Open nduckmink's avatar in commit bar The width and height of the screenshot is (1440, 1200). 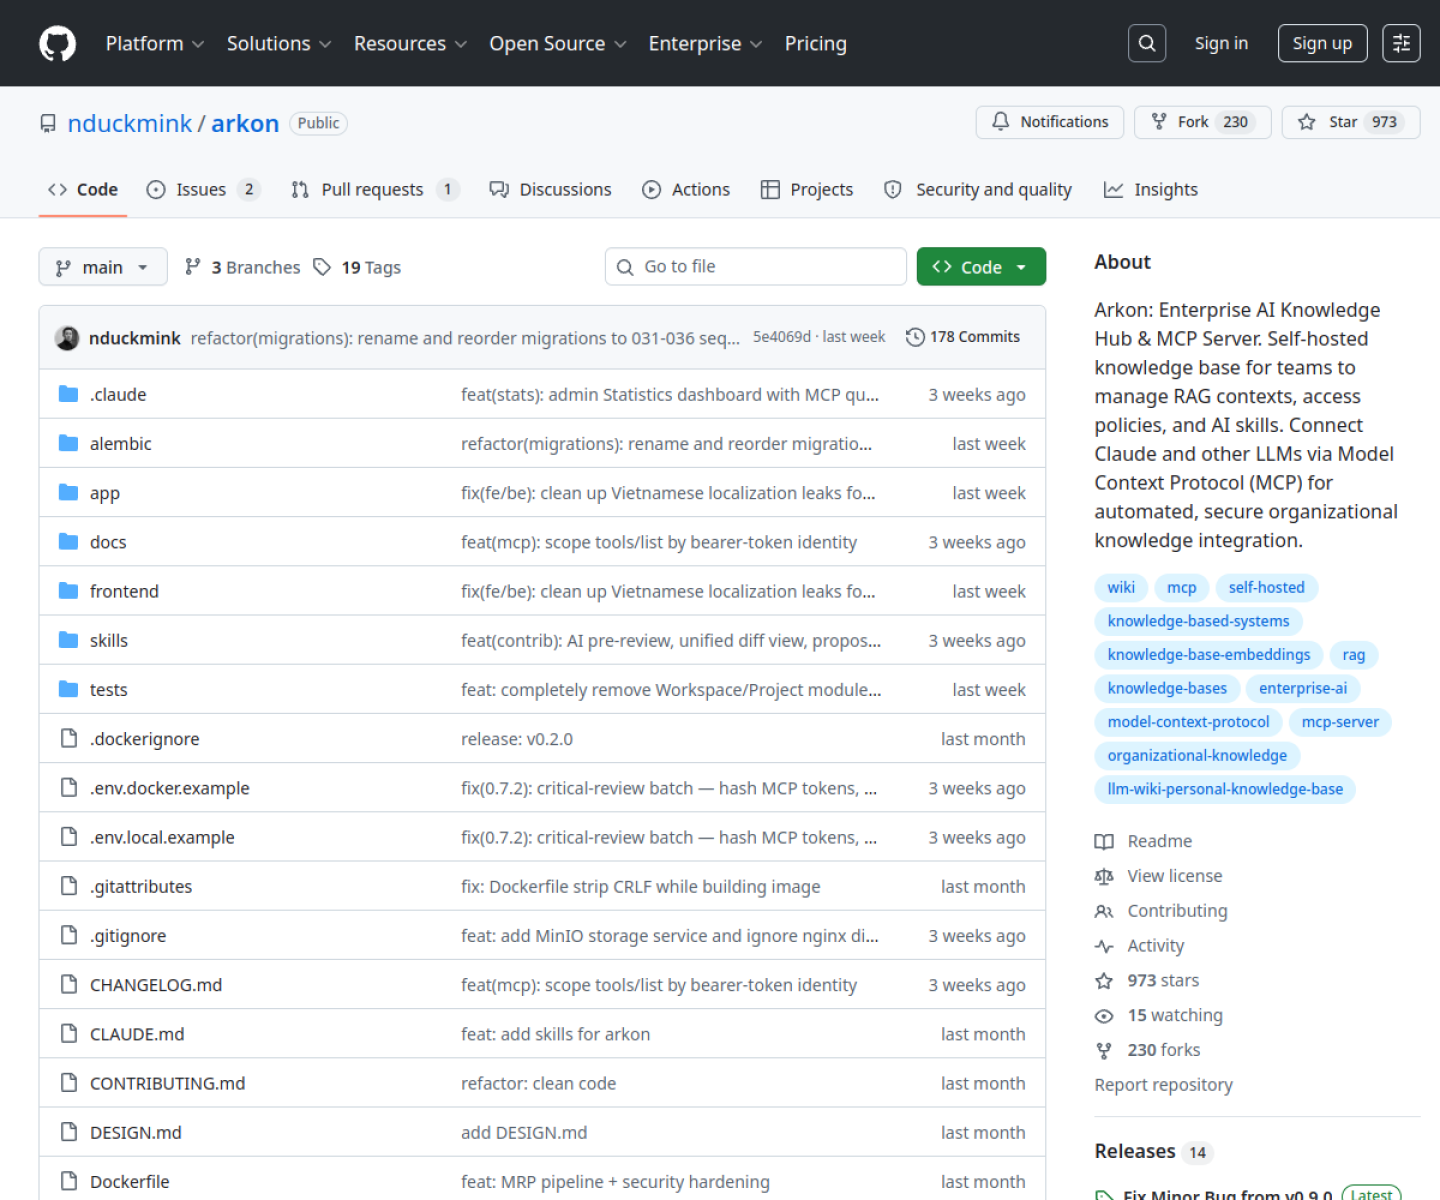67,338
